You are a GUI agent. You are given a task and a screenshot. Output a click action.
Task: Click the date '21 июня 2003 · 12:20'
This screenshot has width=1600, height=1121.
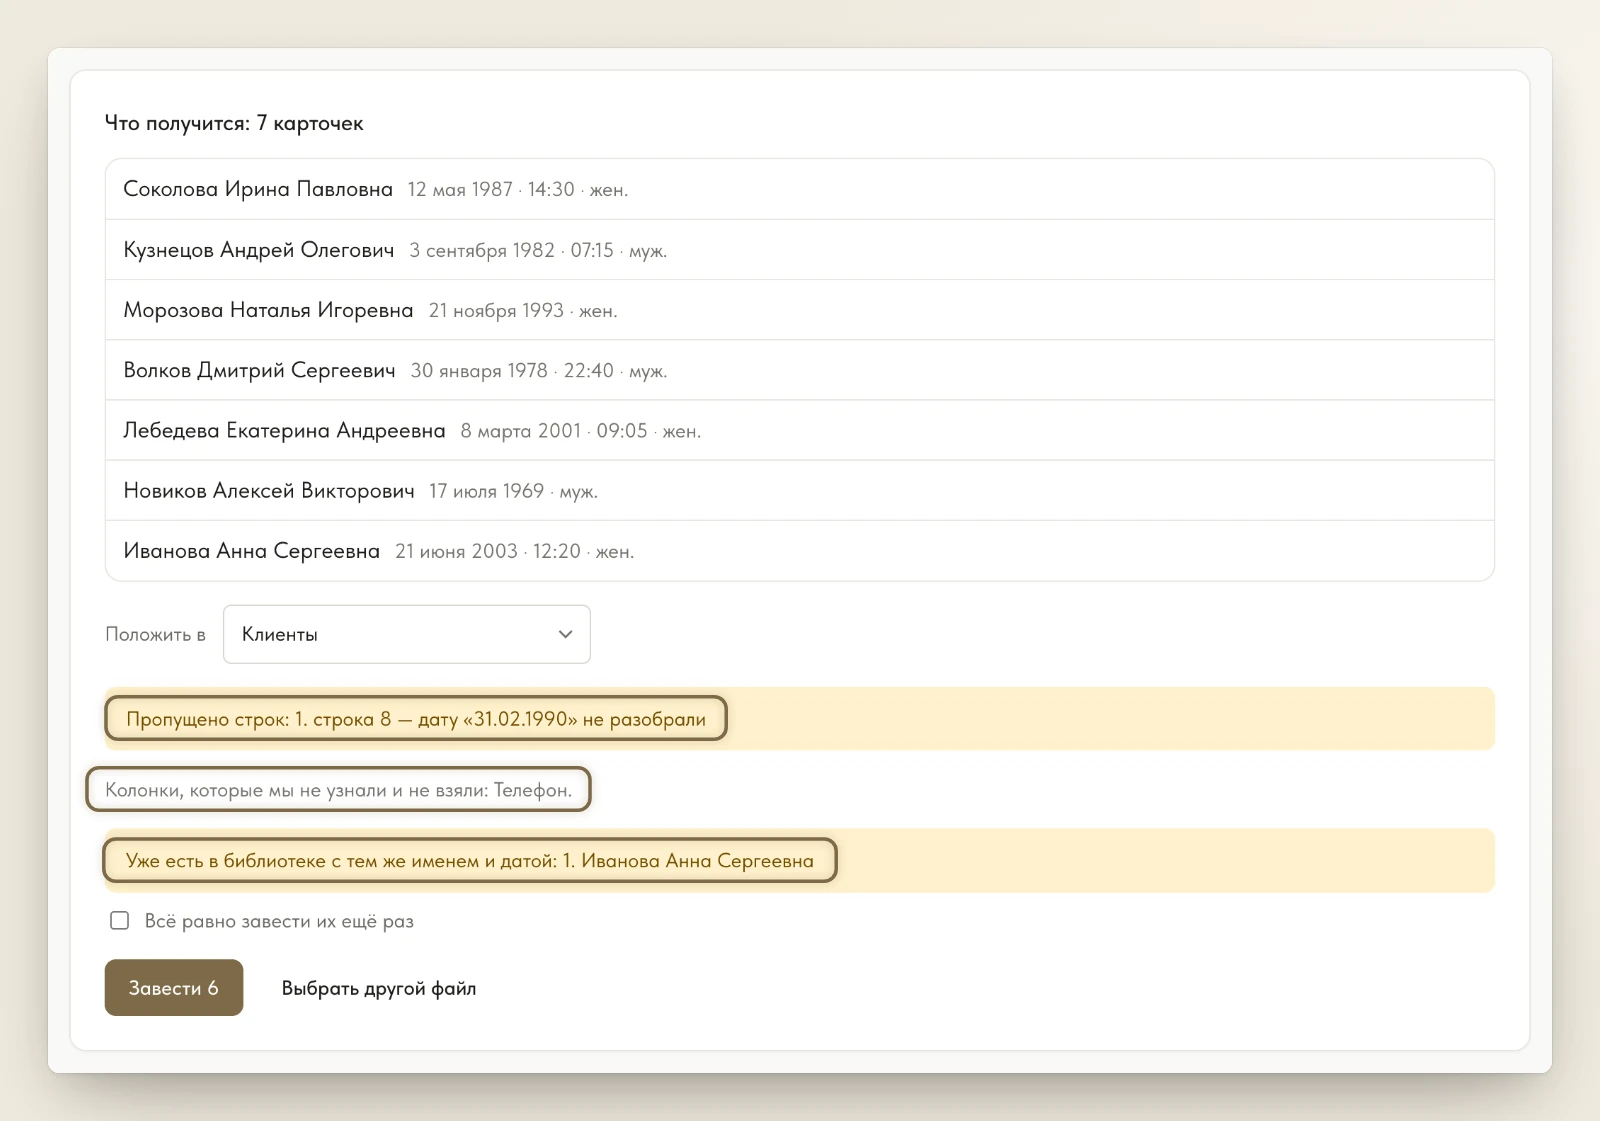coord(488,550)
